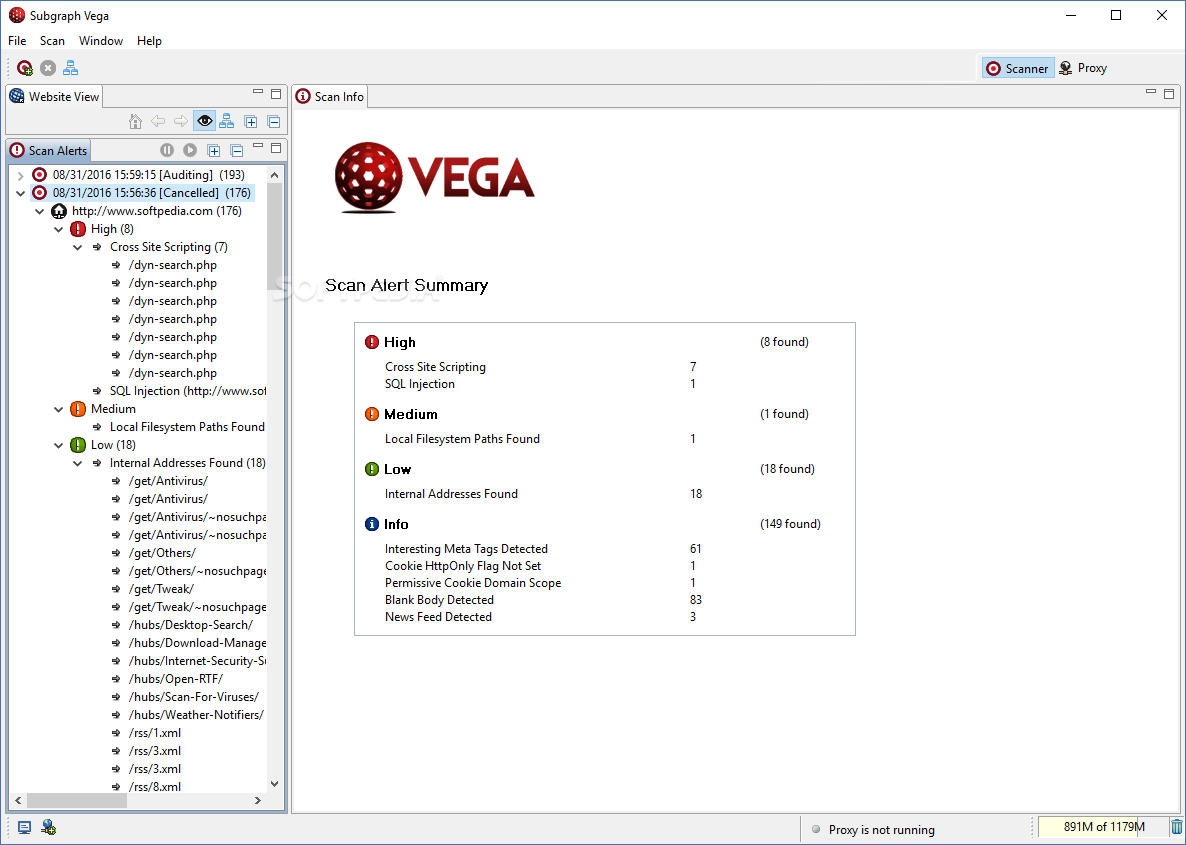The height and width of the screenshot is (845, 1186).
Task: Click the network tree toolbar icon
Action: [x=70, y=68]
